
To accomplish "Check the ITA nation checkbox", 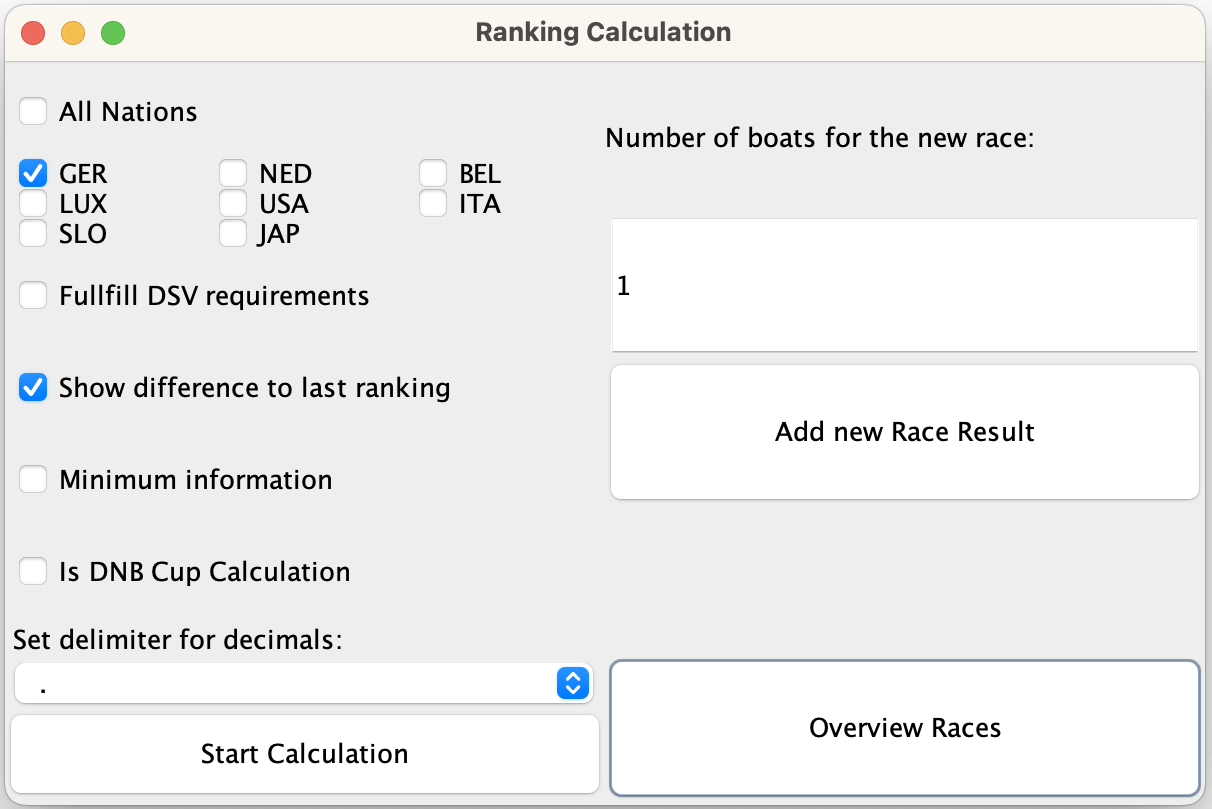I will tap(433, 204).
